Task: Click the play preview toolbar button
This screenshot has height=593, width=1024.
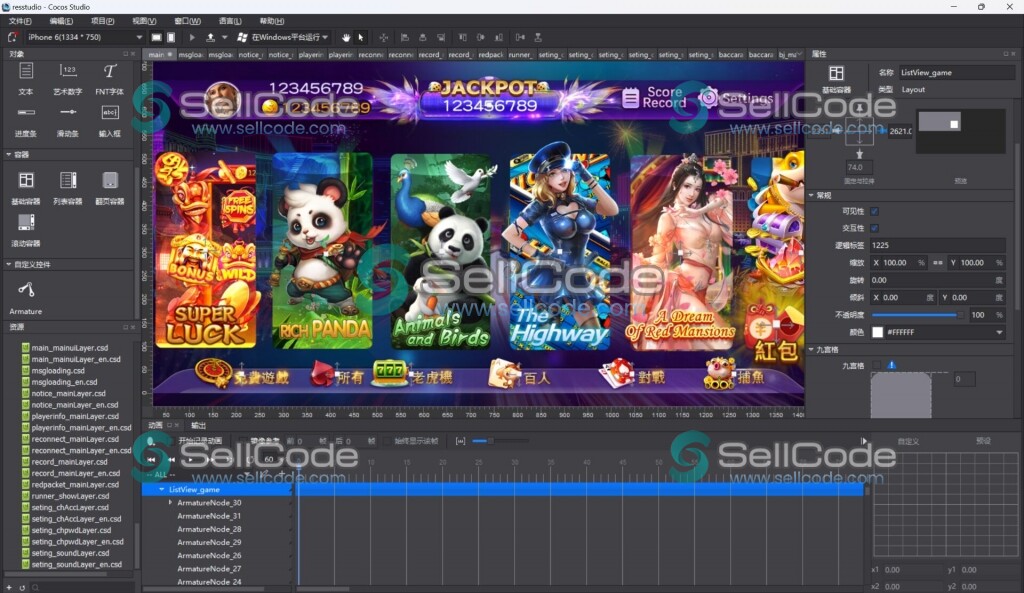Action: click(191, 37)
